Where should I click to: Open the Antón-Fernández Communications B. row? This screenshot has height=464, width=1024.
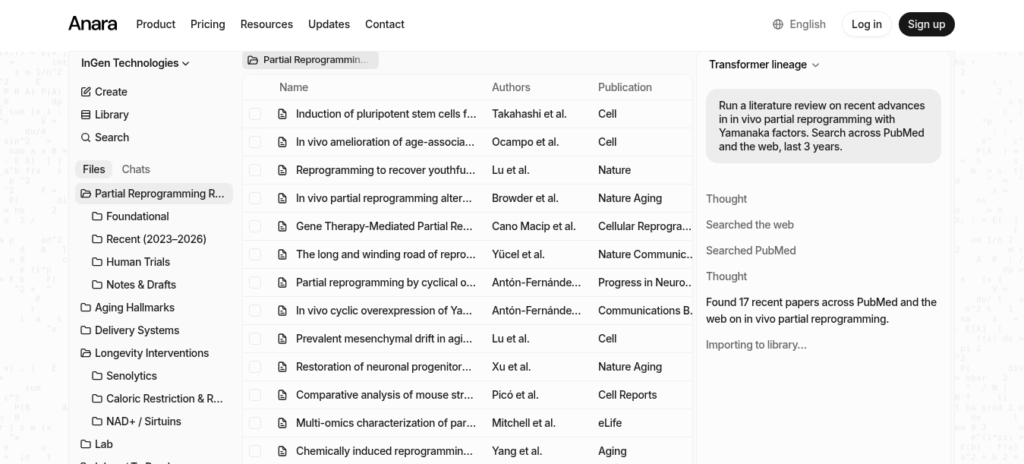pyautogui.click(x=468, y=310)
